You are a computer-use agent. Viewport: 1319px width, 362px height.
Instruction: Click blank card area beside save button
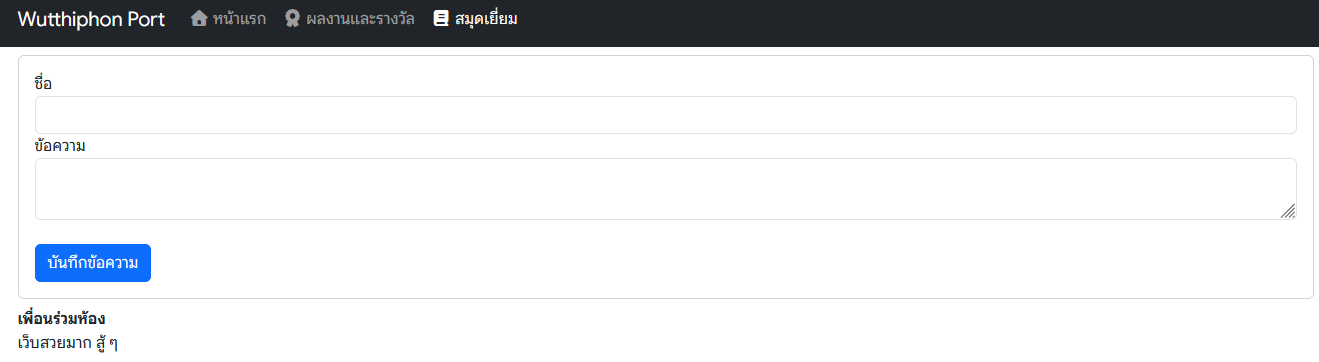pos(700,263)
